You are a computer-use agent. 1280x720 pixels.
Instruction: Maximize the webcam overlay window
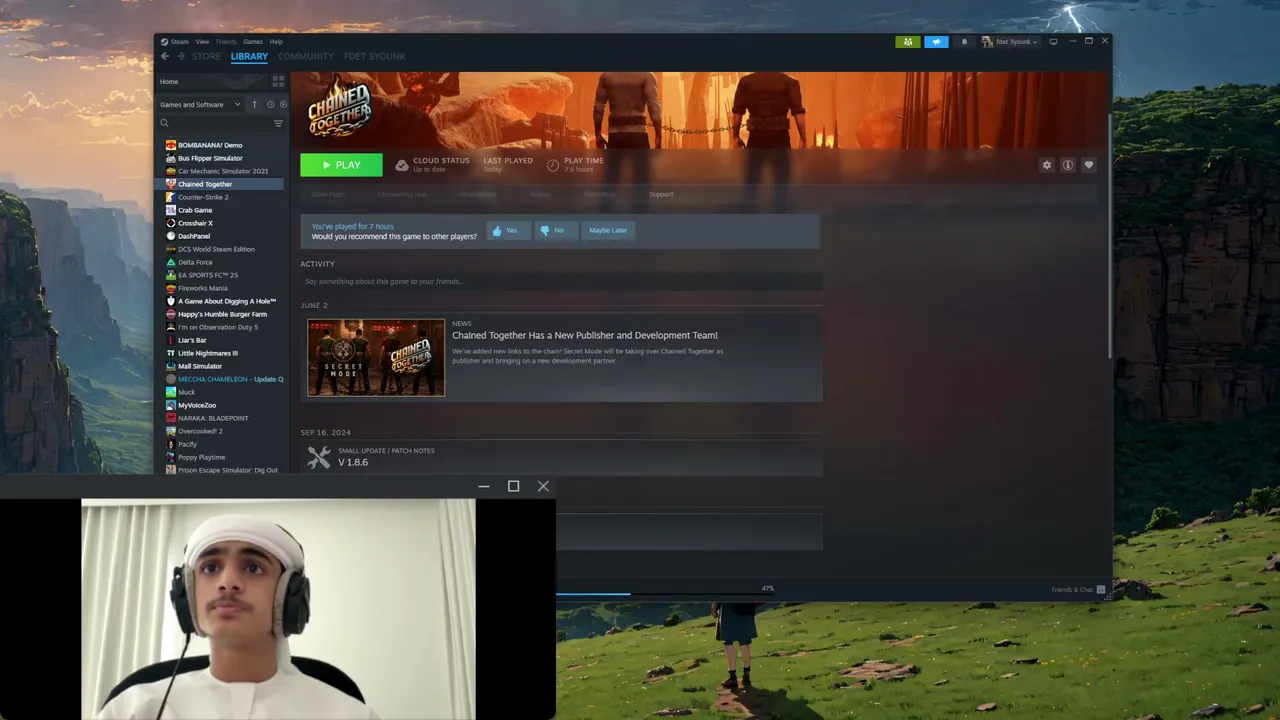(513, 486)
